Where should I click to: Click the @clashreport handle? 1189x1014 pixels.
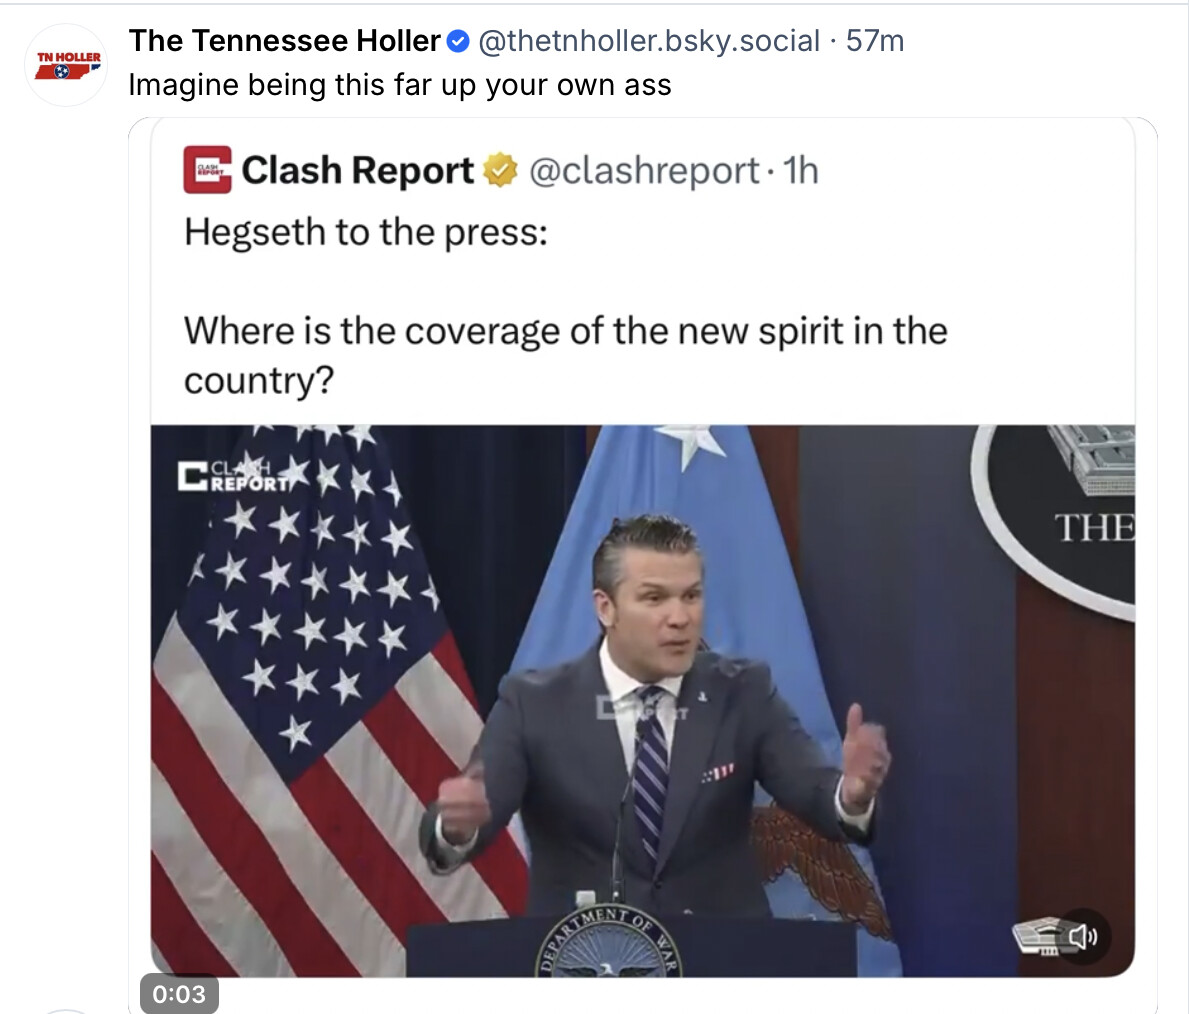coord(643,171)
